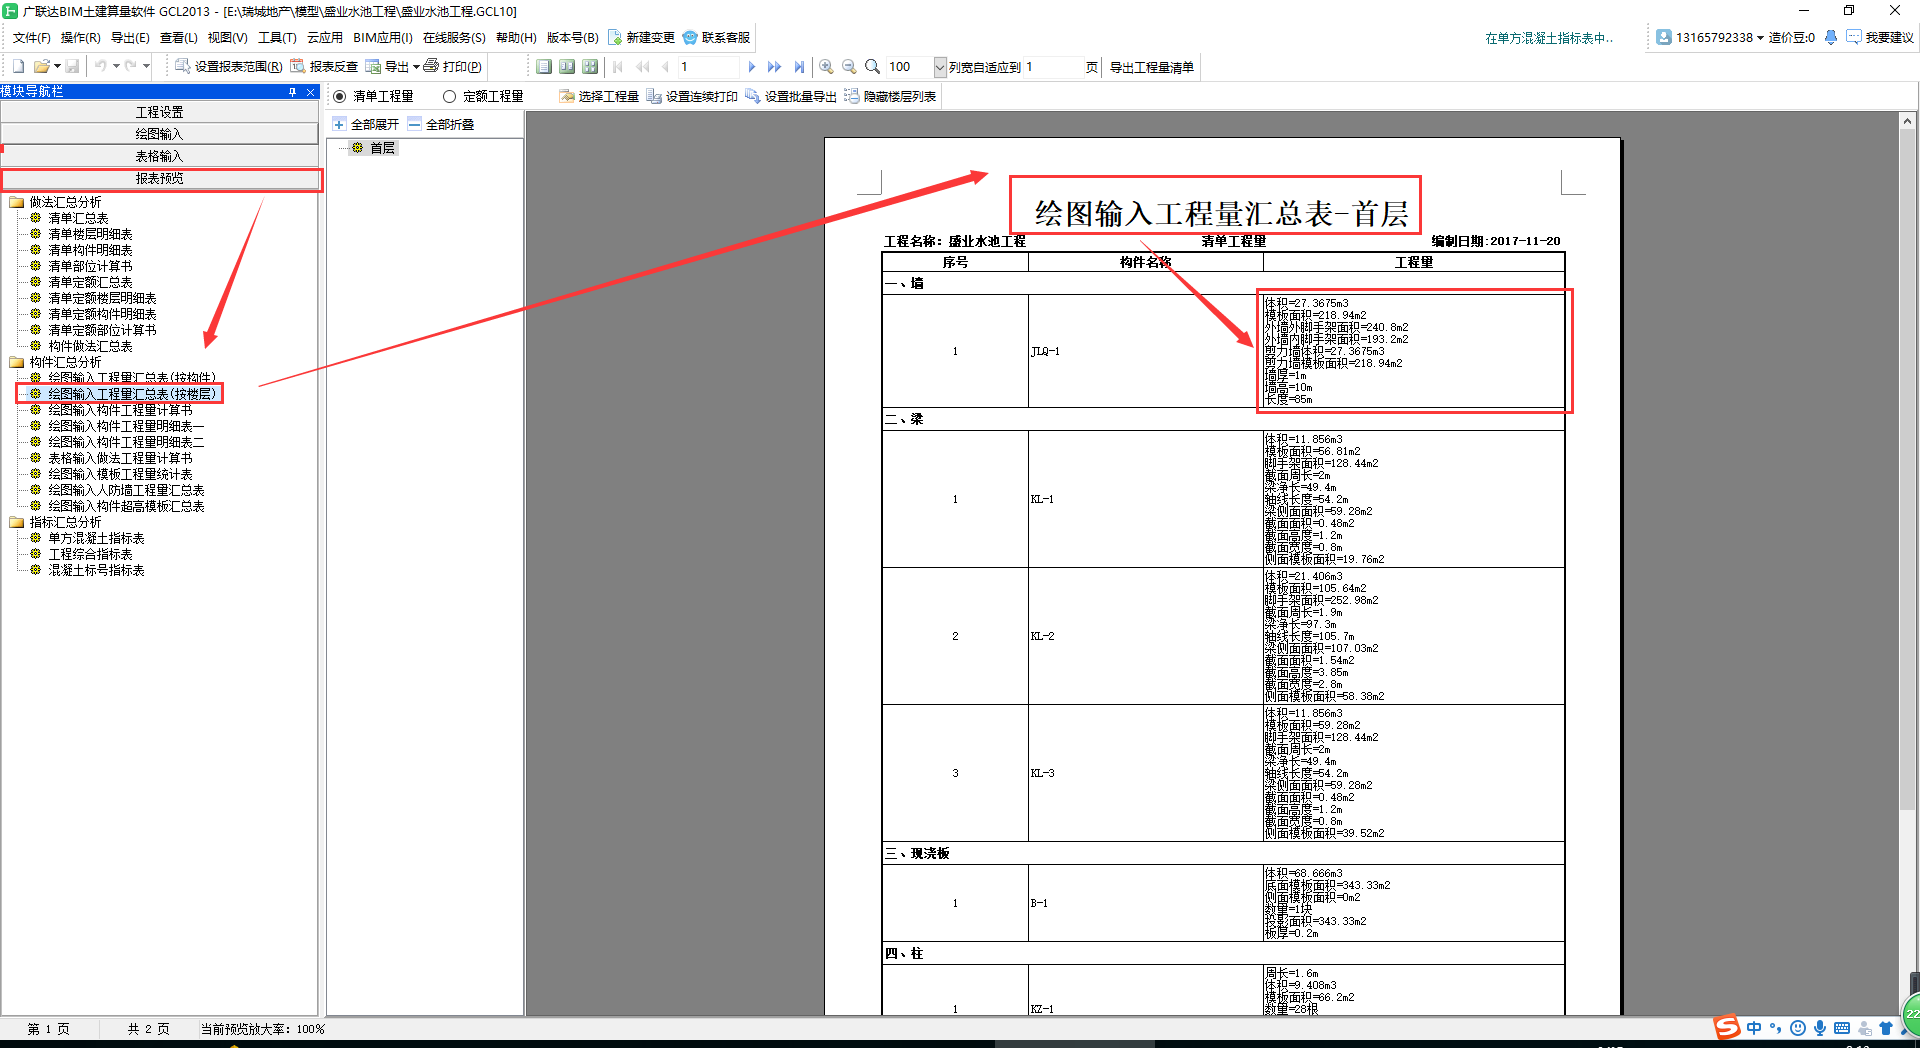Click 全部展开 expand all
This screenshot has width=1920, height=1048.
366,124
